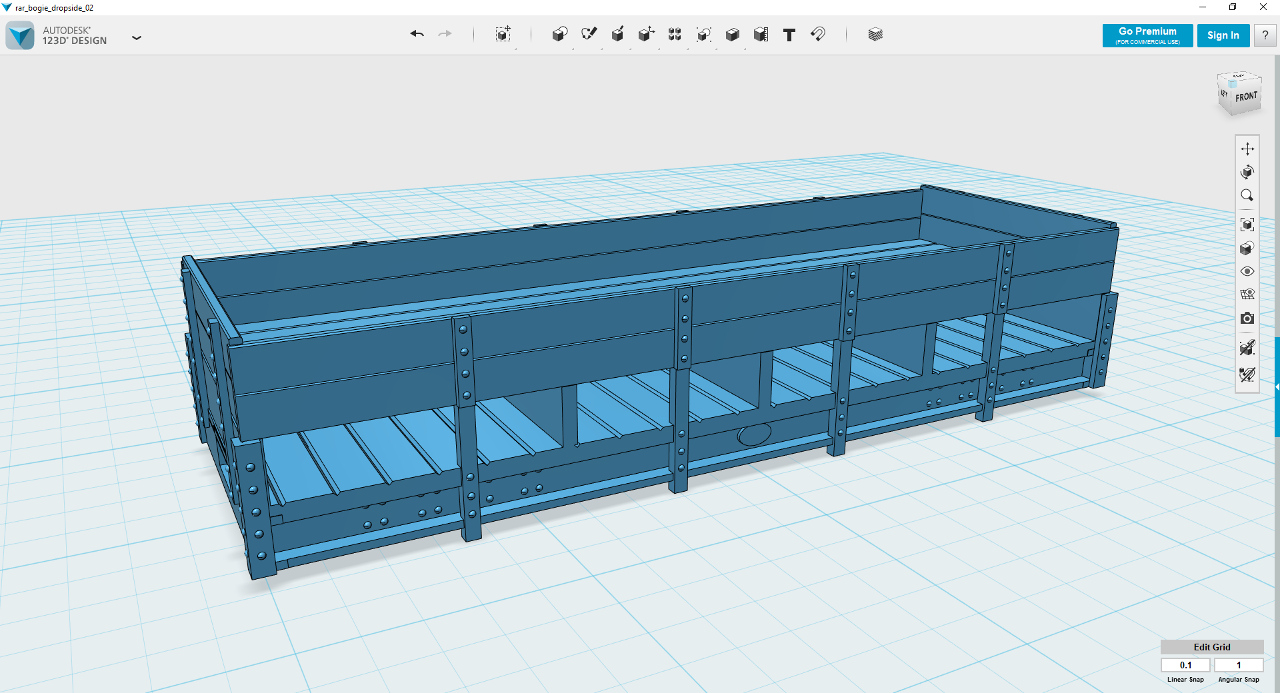Open the Combine tools icon
This screenshot has height=693, width=1280.
coord(732,34)
